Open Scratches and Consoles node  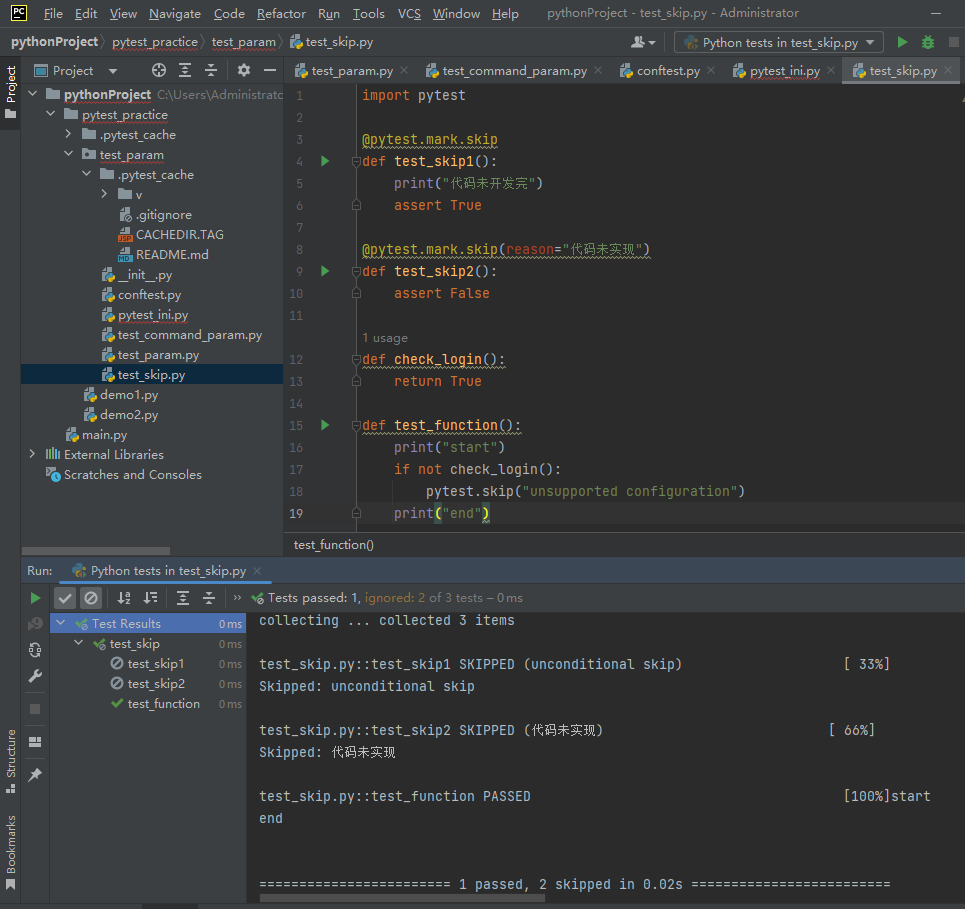point(132,475)
